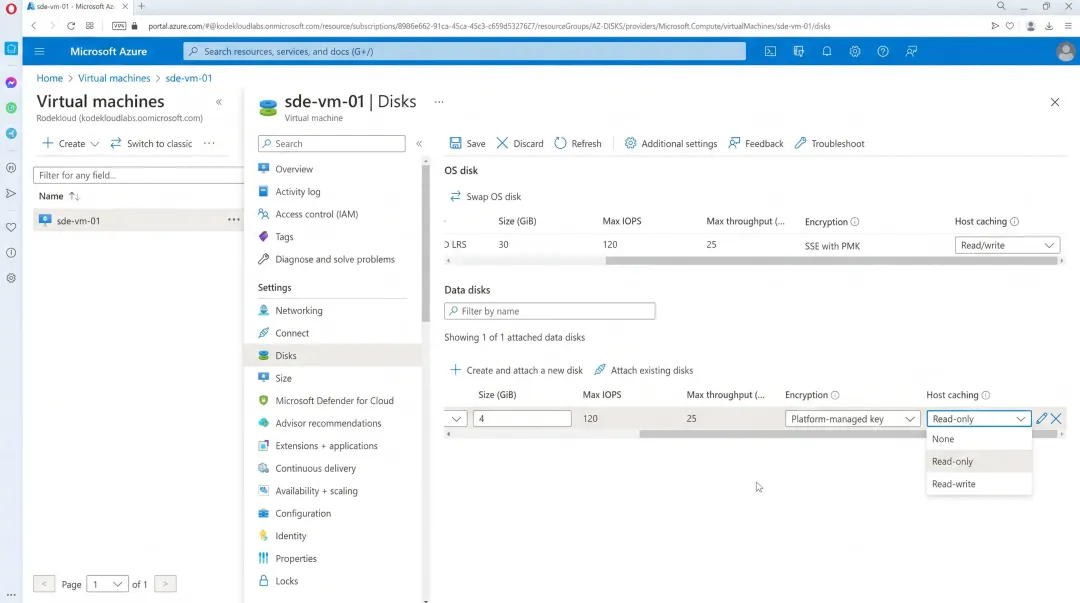Open Opera sidebar Messenger icon
This screenshot has height=603, width=1080.
[11, 83]
